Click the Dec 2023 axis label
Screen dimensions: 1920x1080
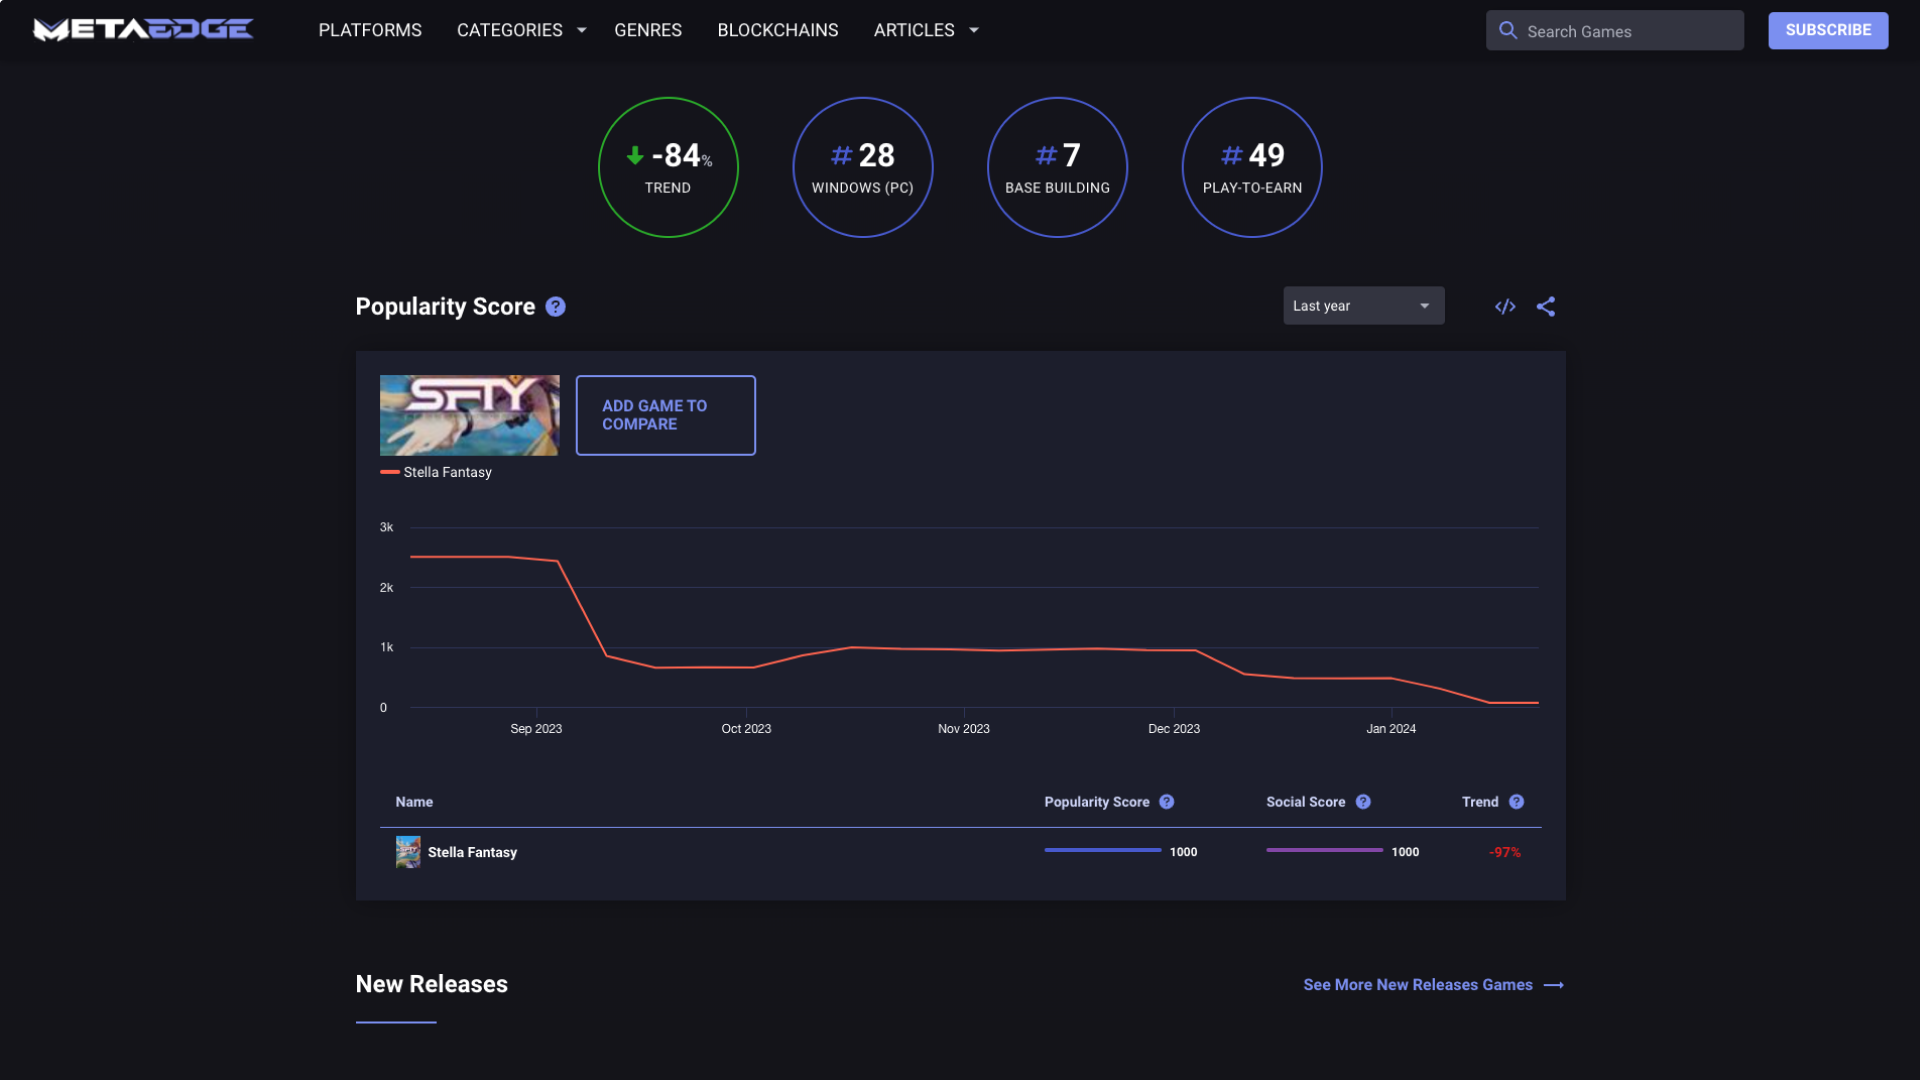pos(1174,729)
